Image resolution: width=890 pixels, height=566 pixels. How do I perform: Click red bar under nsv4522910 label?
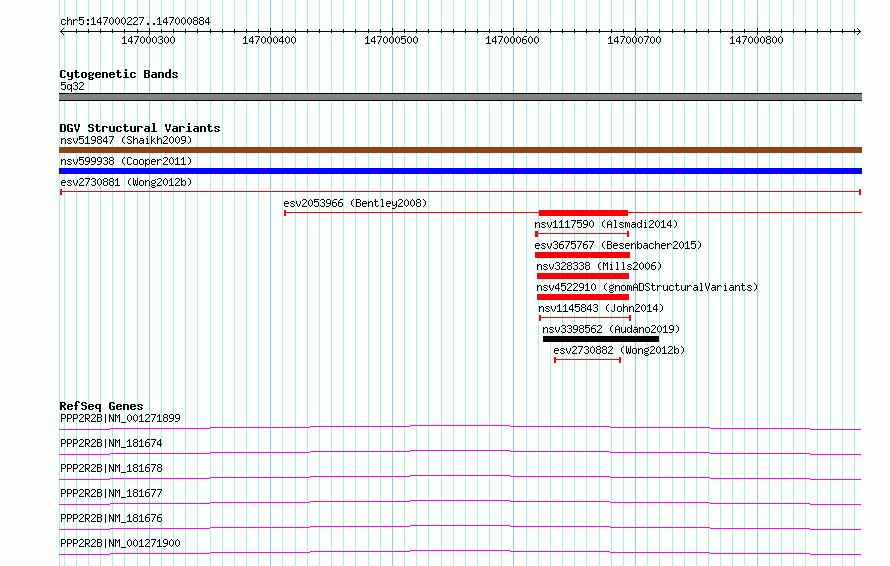[x=583, y=297]
